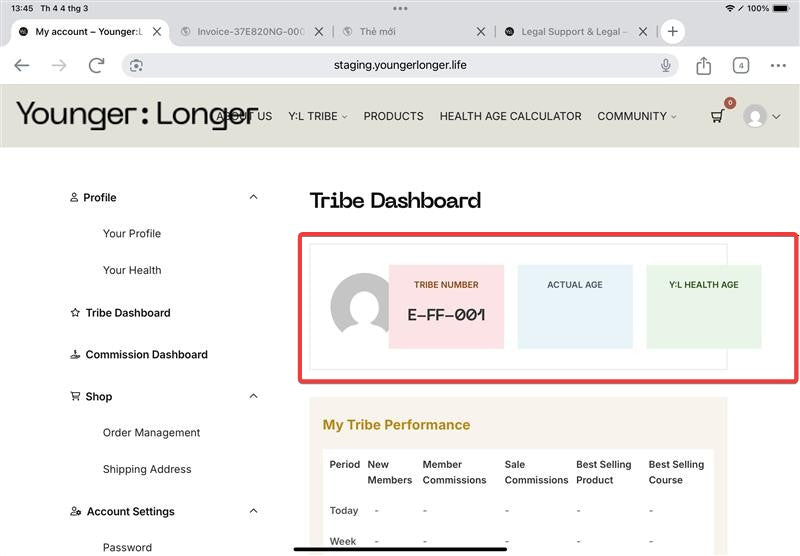Click the address bar URL field
This screenshot has height=556, width=800.
[400, 66]
